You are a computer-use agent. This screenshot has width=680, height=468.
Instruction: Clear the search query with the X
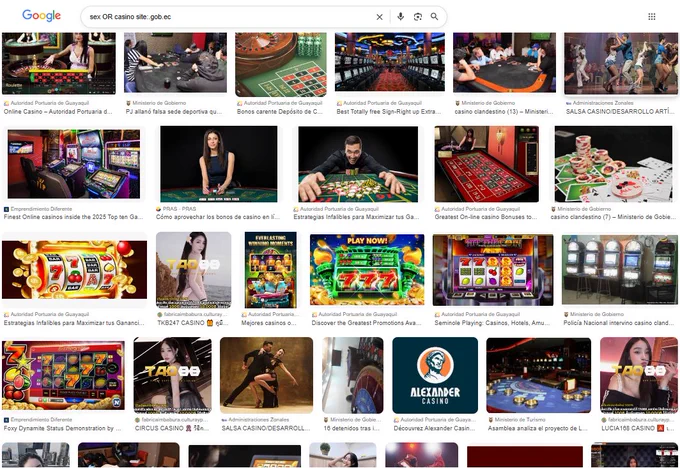(x=379, y=17)
